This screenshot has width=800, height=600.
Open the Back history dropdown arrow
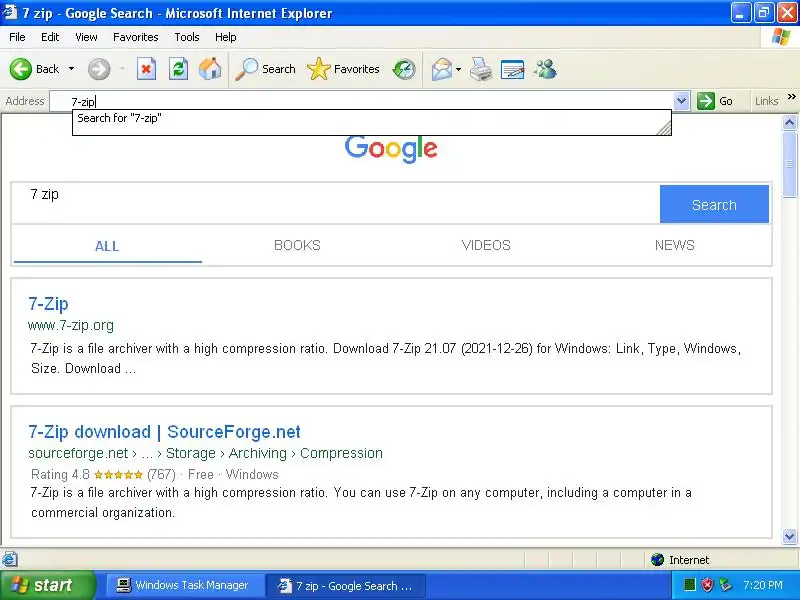pos(71,69)
